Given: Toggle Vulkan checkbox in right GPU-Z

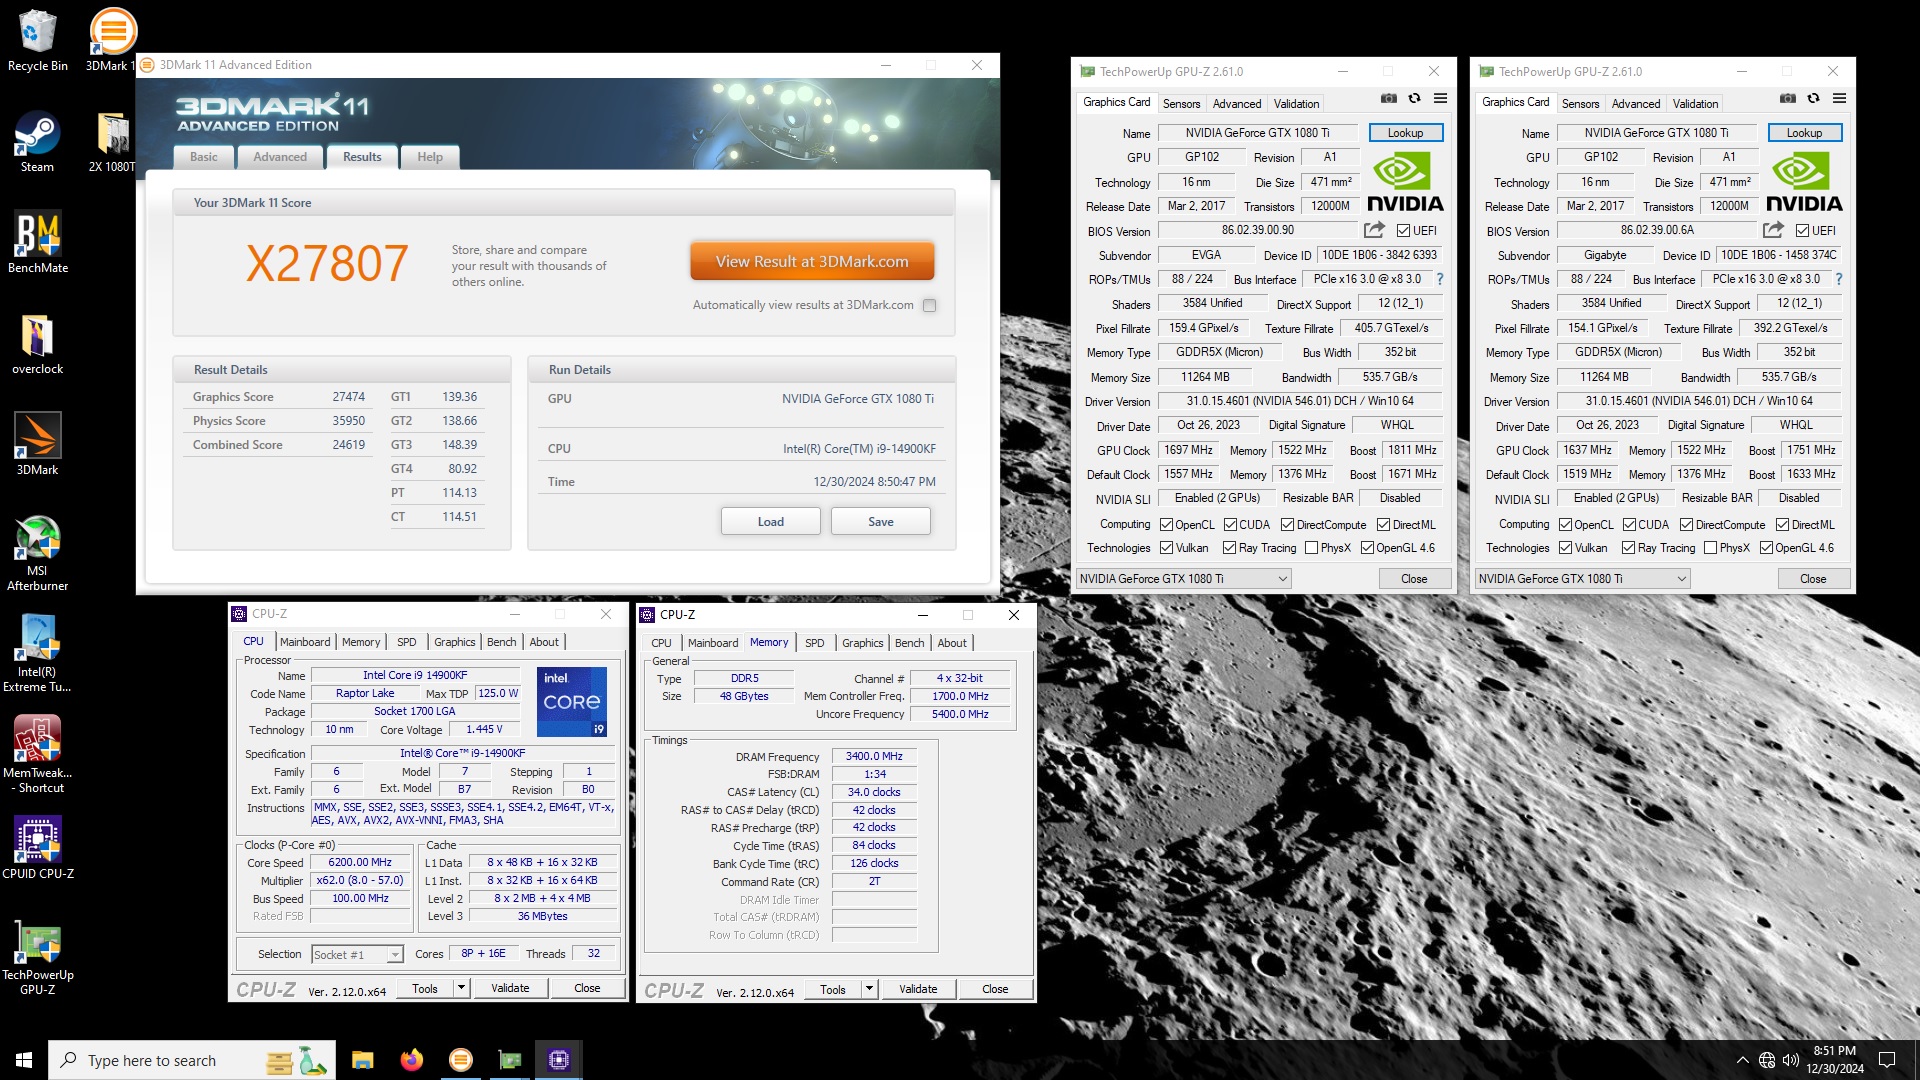Looking at the screenshot, I should [1565, 548].
